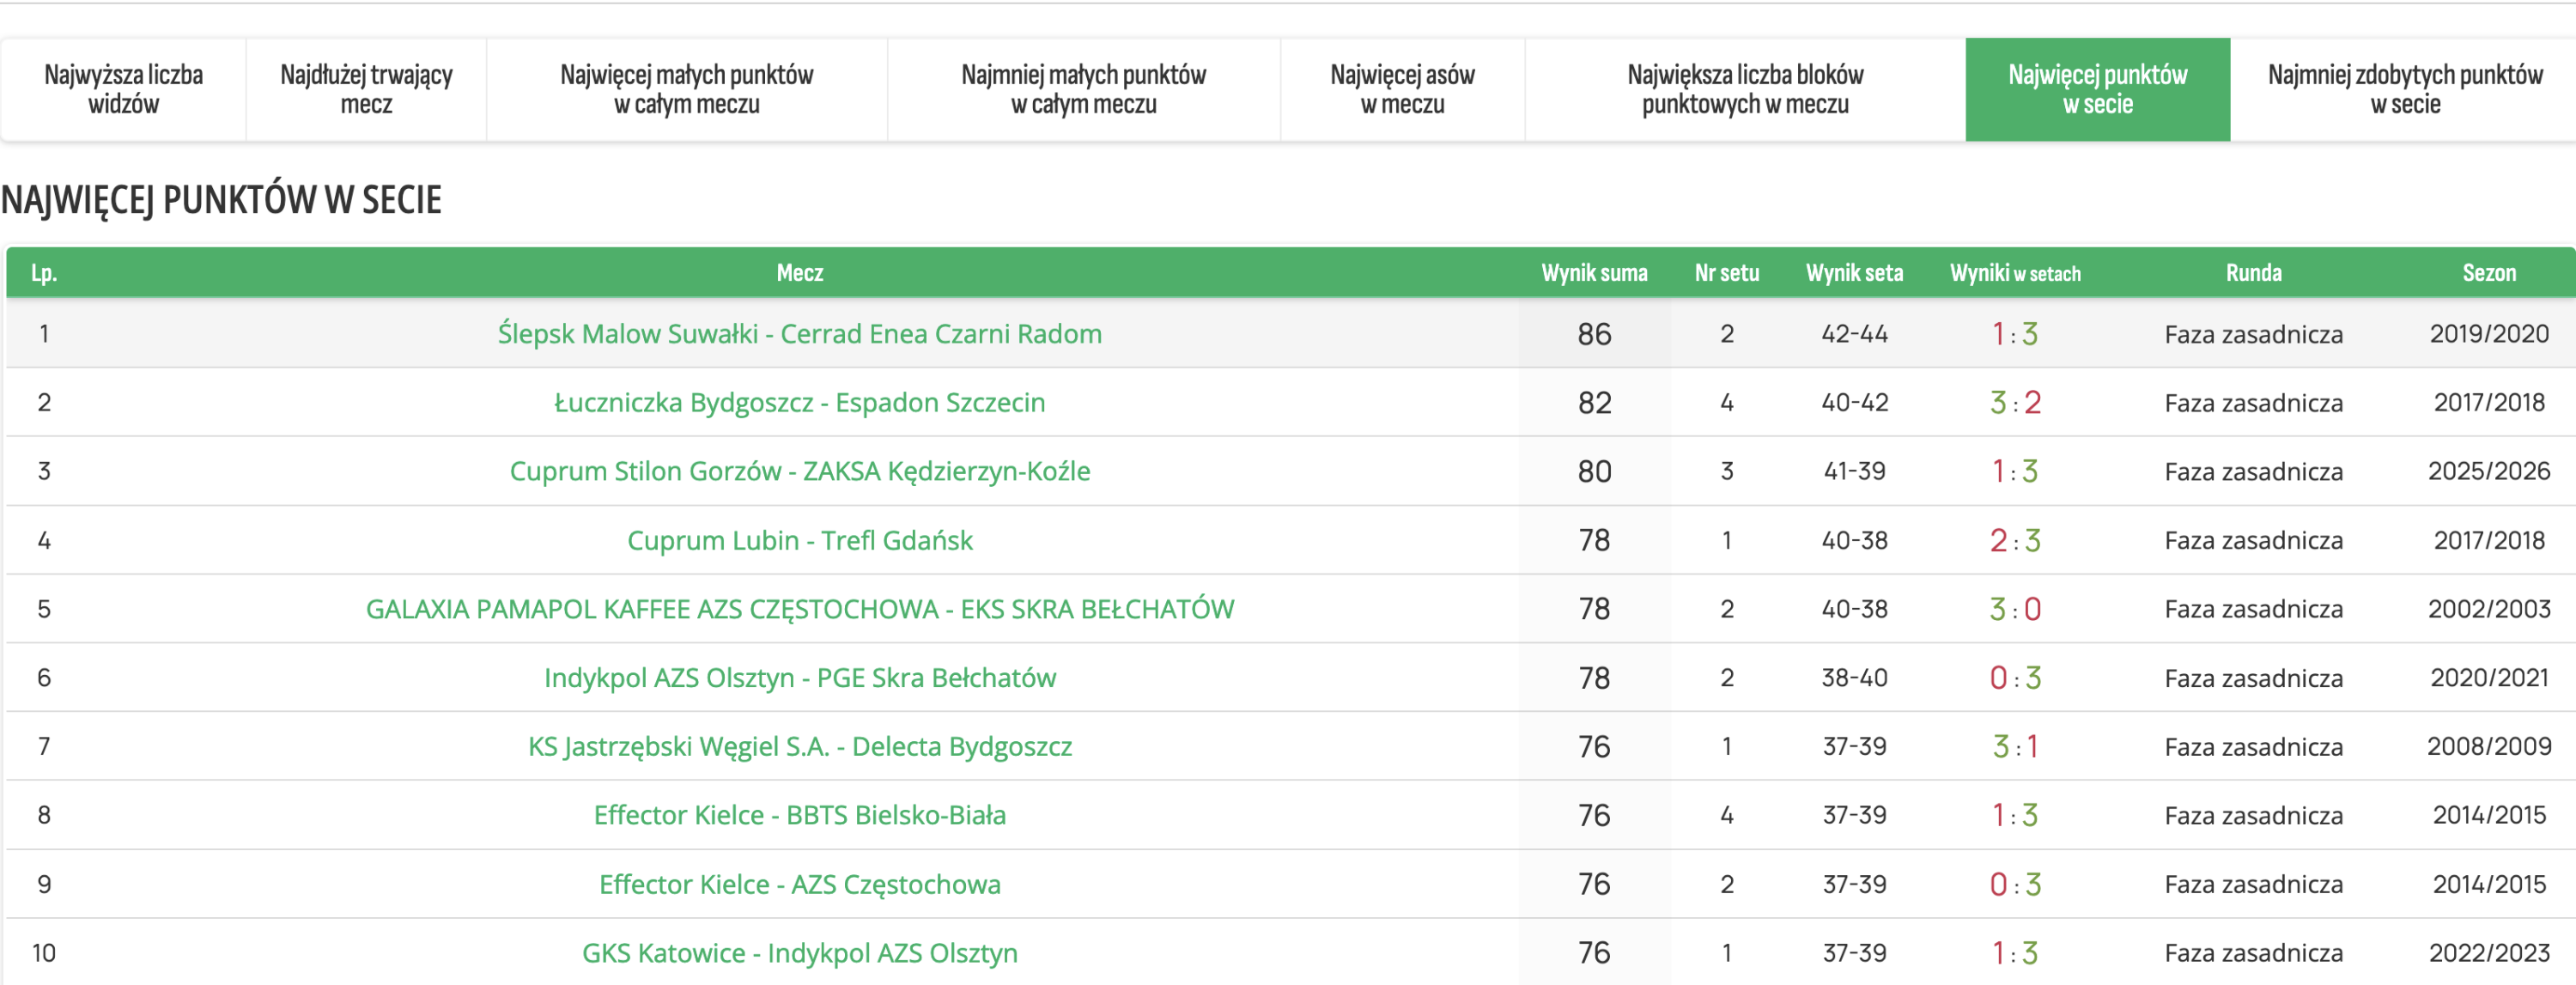The image size is (2576, 985).
Task: Open Najmniej małych punktów w całym meczu tab
Action: tap(1083, 89)
